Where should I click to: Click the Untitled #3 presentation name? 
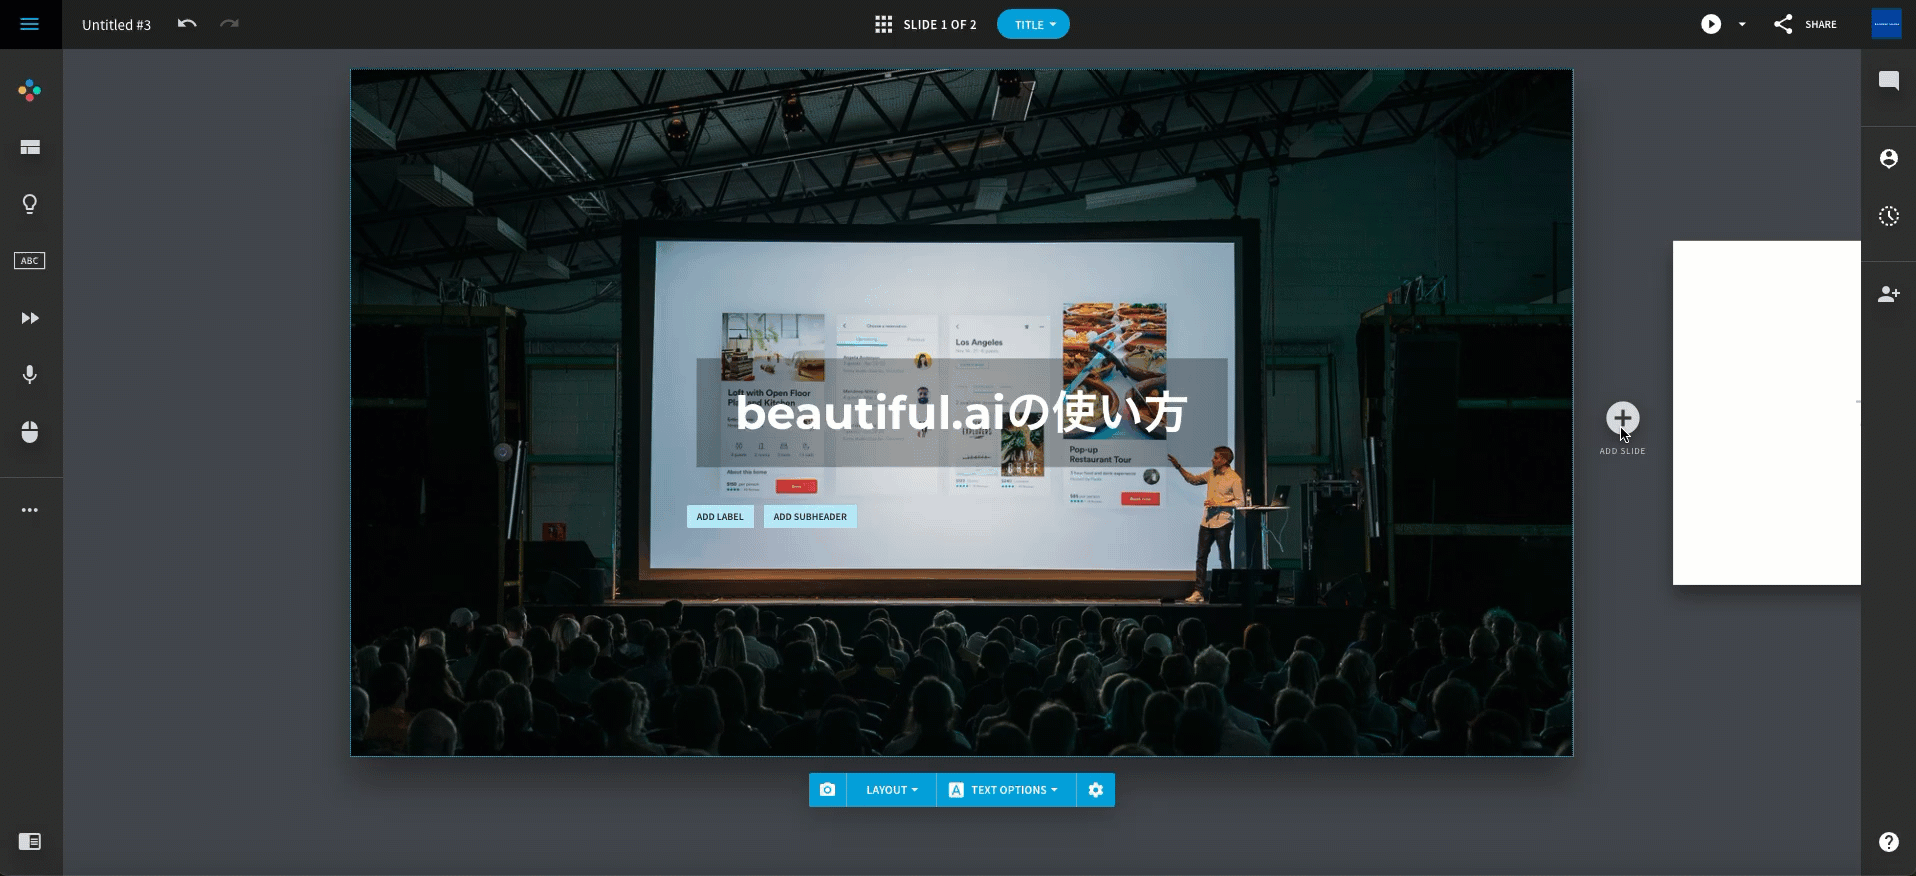(116, 25)
